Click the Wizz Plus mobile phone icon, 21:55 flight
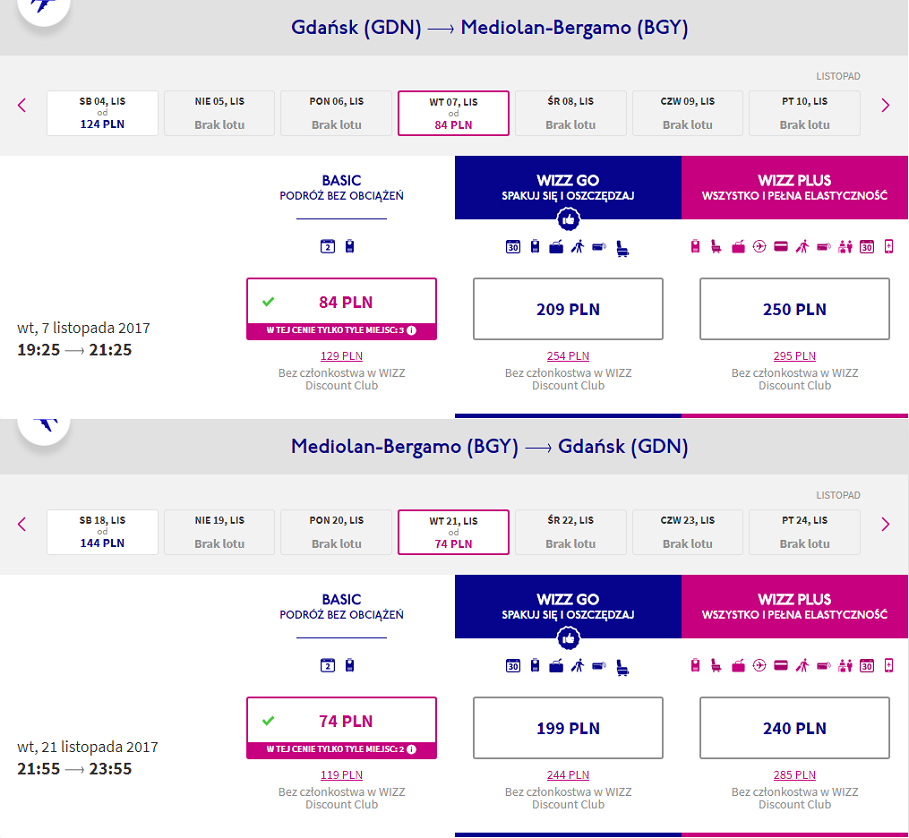 point(889,665)
